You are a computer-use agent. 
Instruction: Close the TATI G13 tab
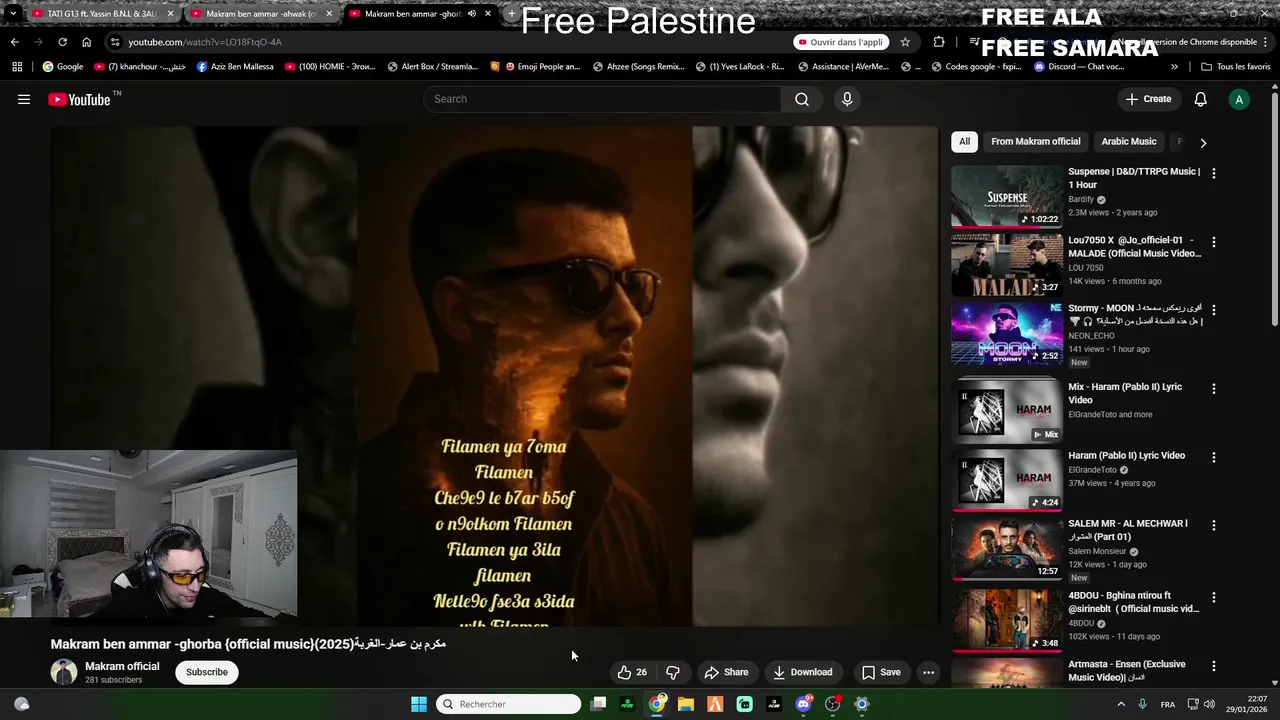pyautogui.click(x=171, y=14)
